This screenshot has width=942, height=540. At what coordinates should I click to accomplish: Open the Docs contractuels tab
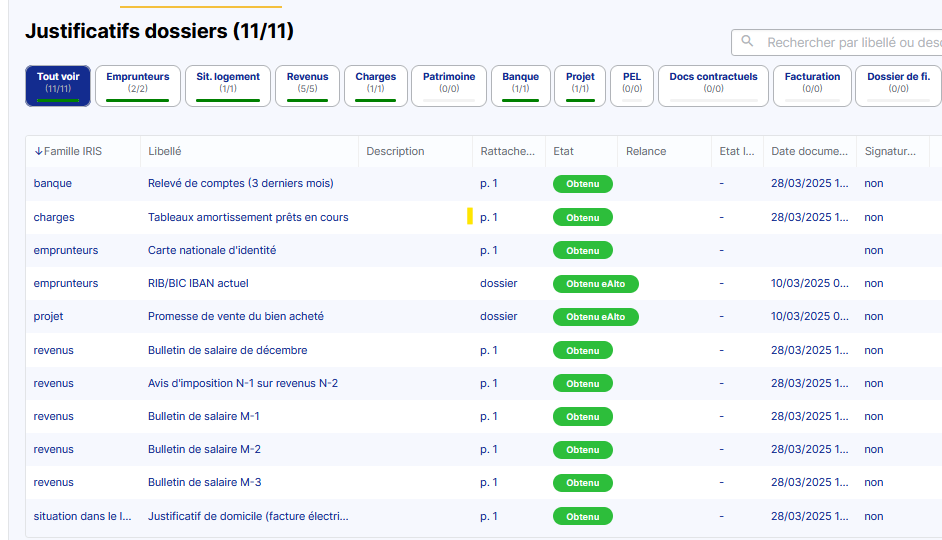(x=713, y=86)
